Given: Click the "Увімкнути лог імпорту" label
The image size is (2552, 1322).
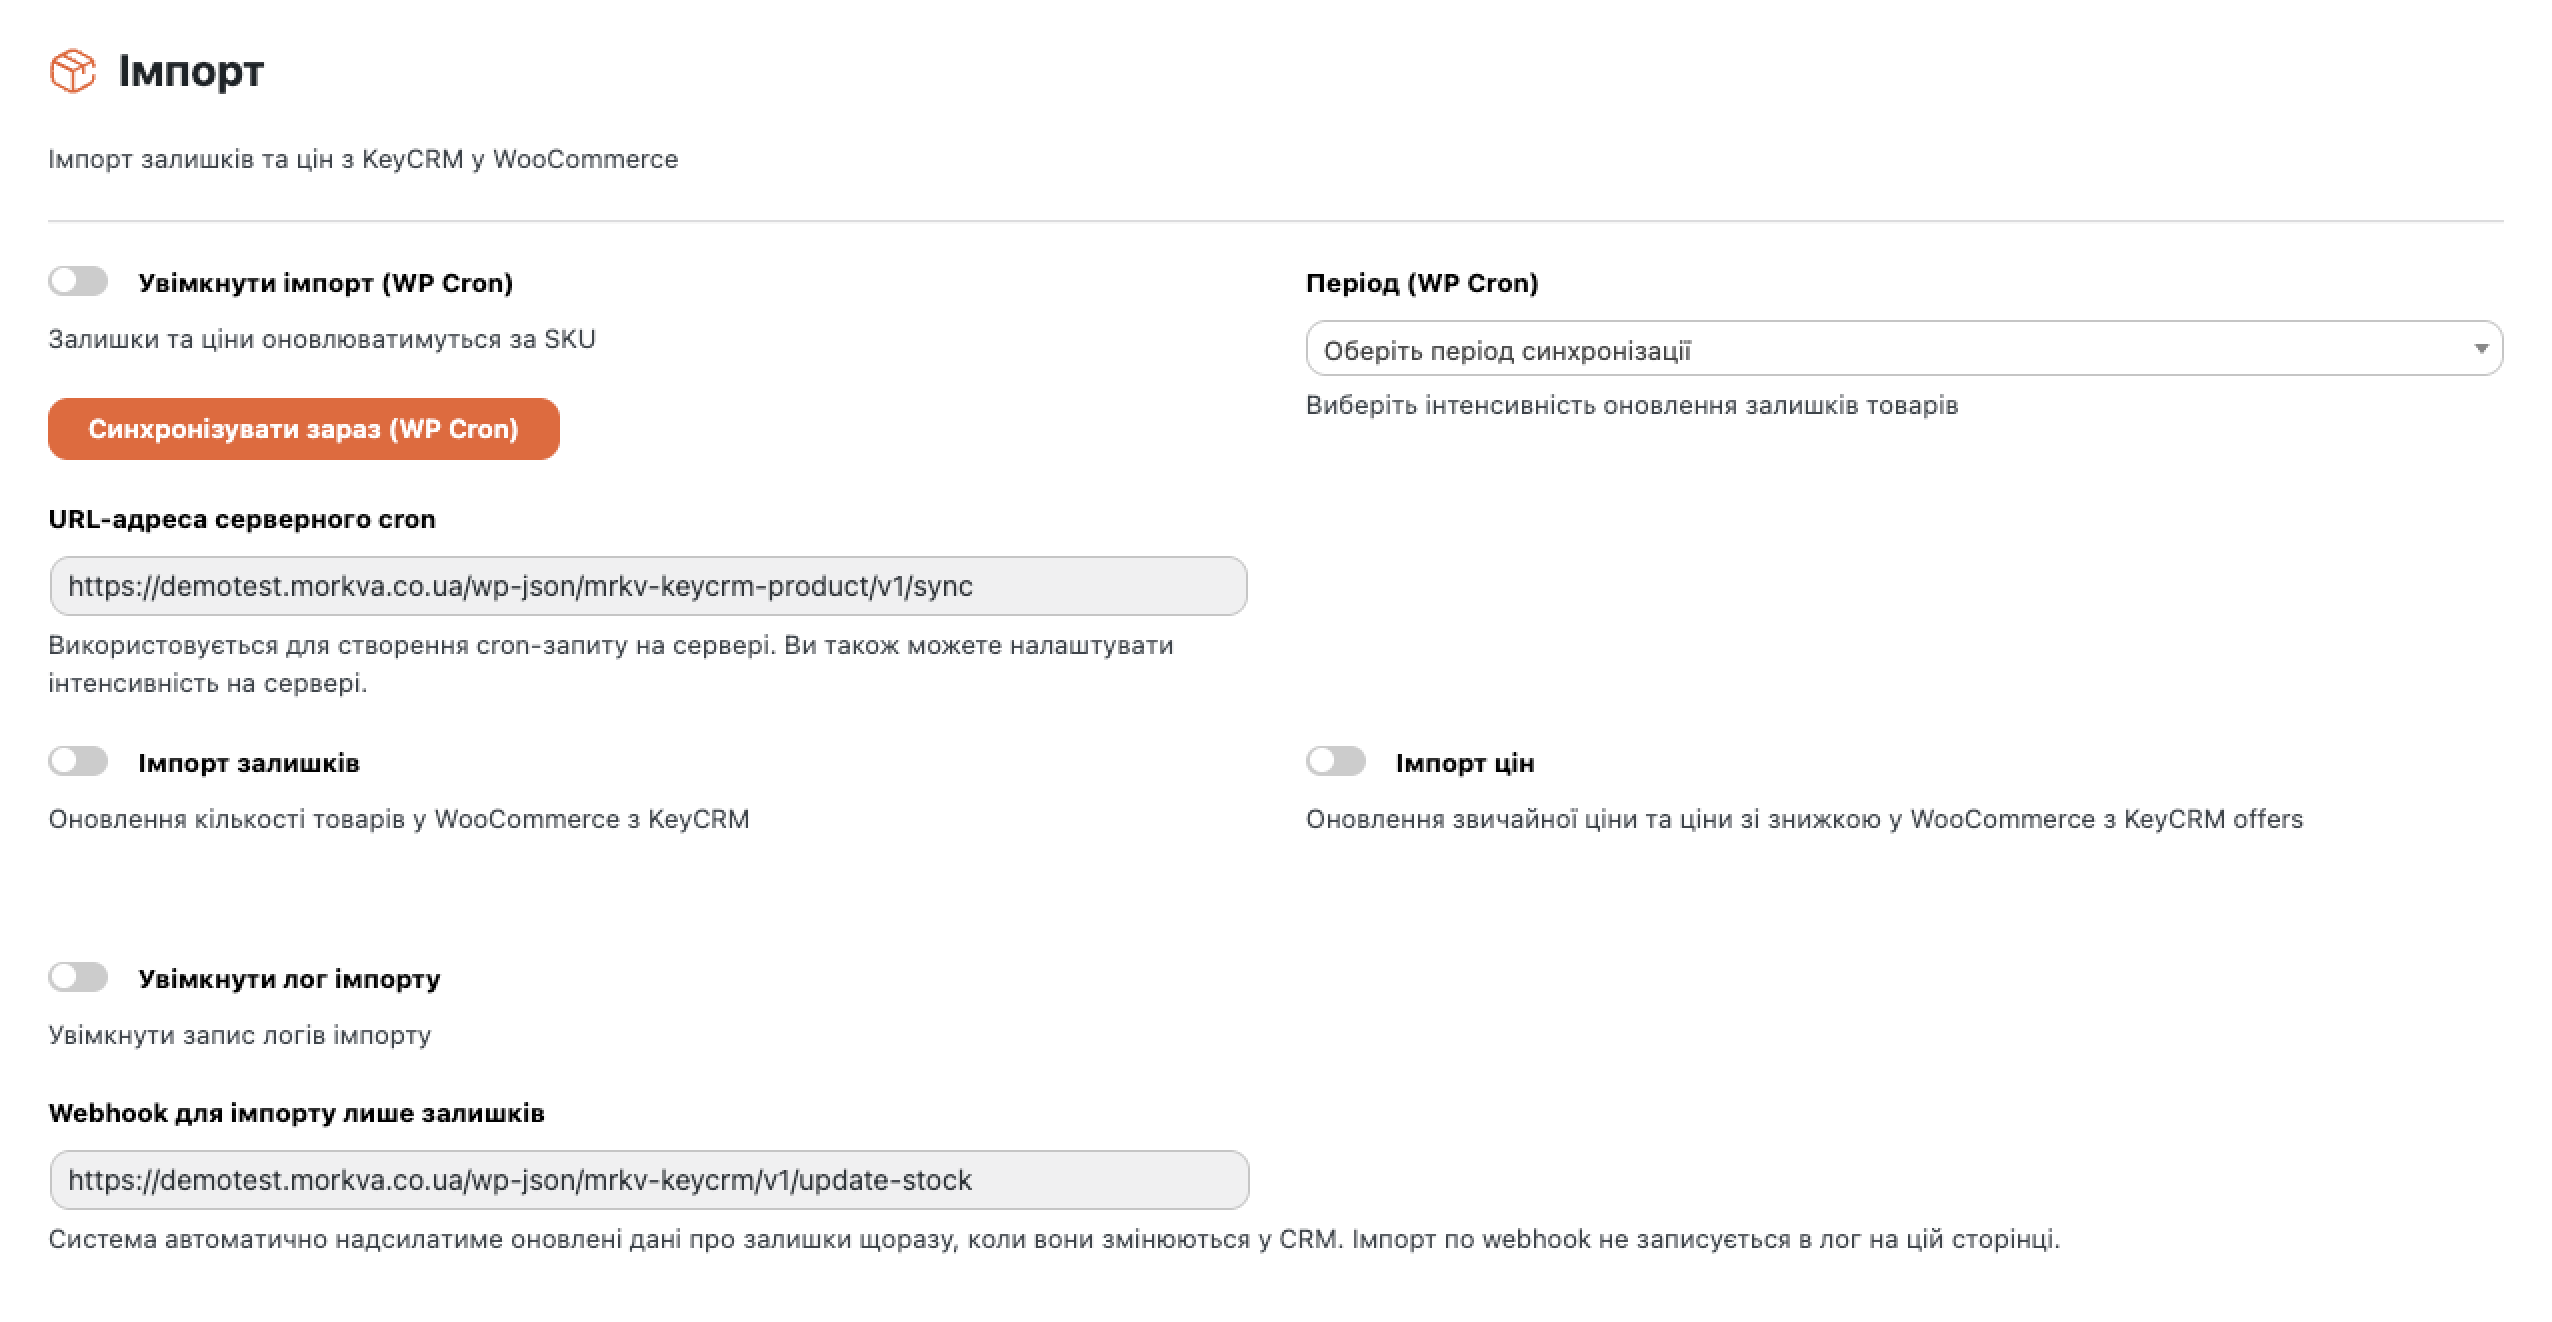Looking at the screenshot, I should click(289, 978).
